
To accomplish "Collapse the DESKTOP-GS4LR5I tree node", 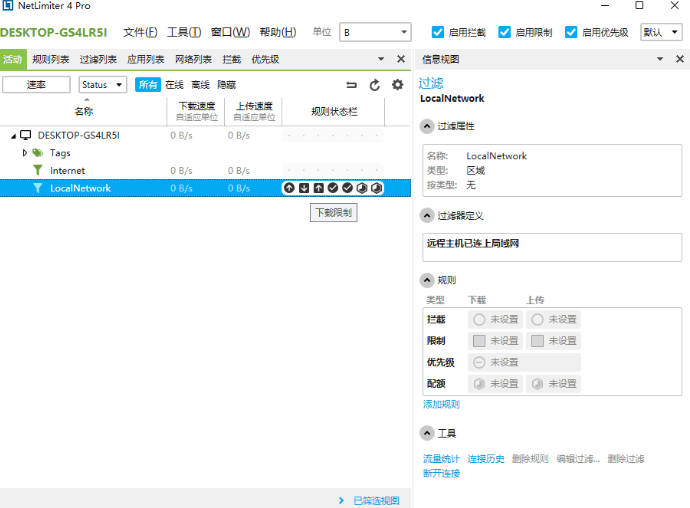I will [14, 136].
